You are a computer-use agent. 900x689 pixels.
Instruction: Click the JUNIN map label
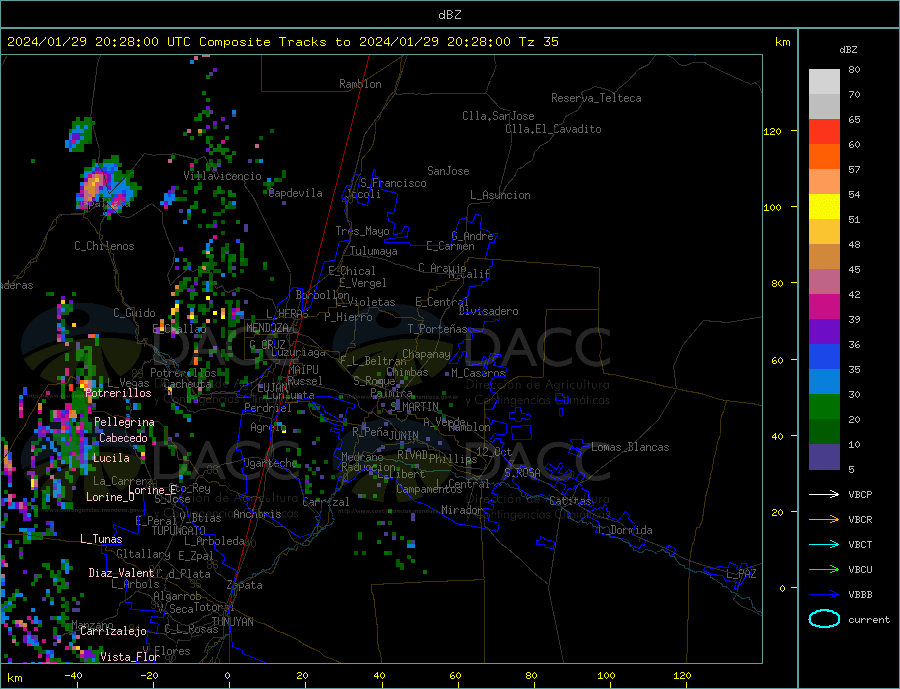coord(404,436)
